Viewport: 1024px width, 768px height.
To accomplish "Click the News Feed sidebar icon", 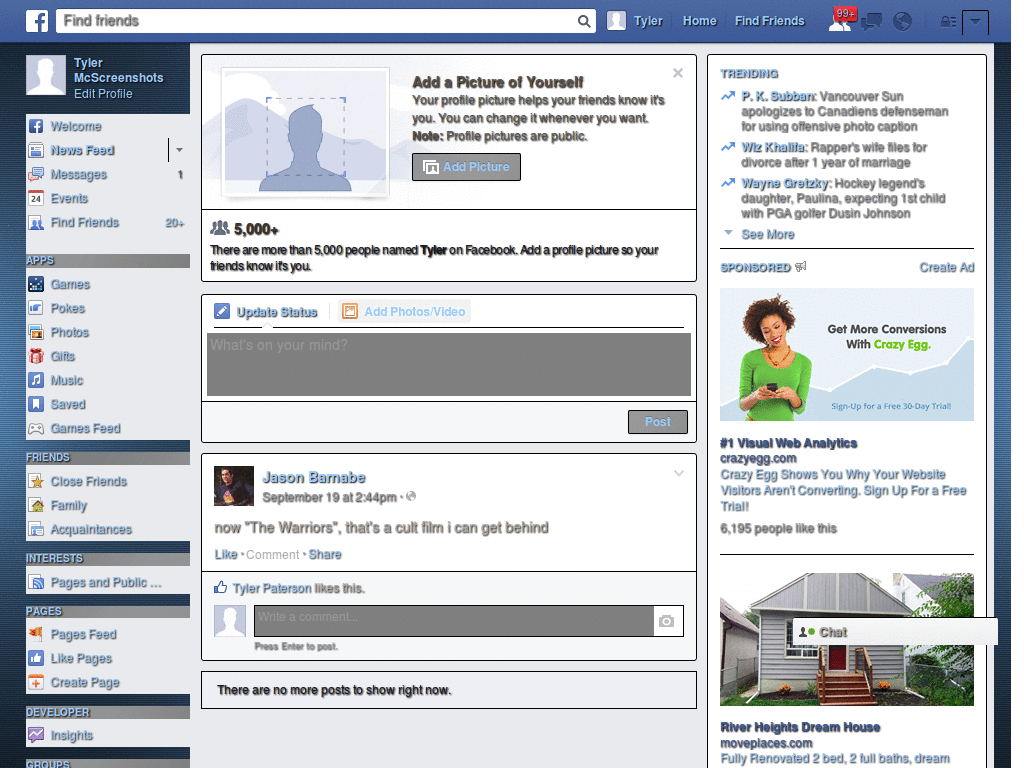I will coord(36,150).
